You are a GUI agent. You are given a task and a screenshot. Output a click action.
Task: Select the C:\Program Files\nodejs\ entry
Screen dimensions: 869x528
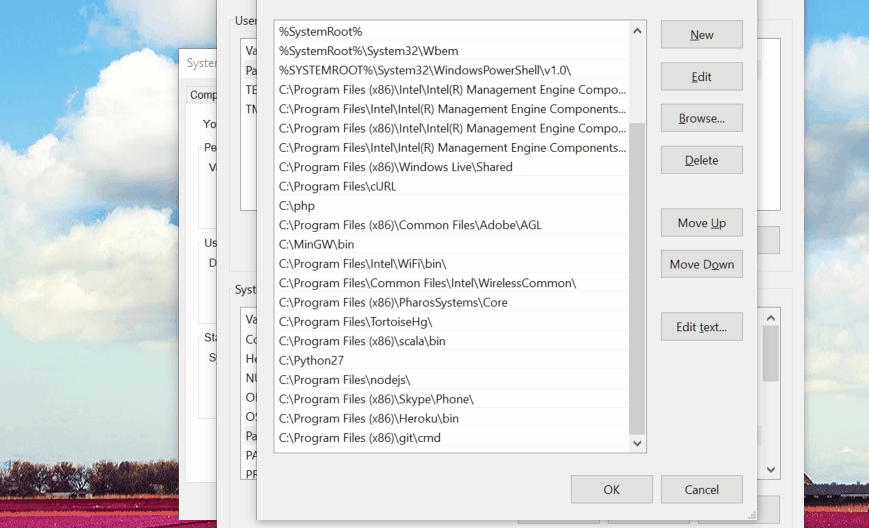tap(452, 380)
